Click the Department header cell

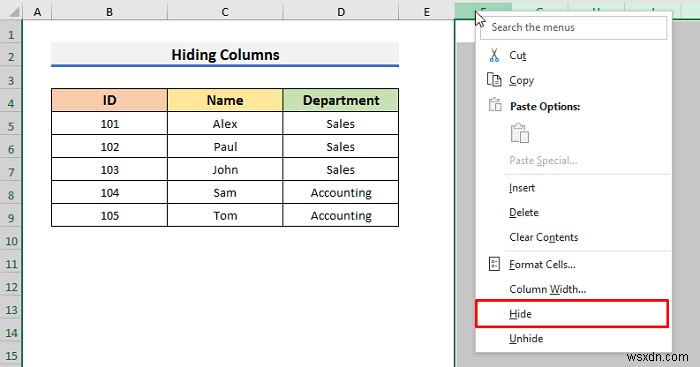pos(341,100)
